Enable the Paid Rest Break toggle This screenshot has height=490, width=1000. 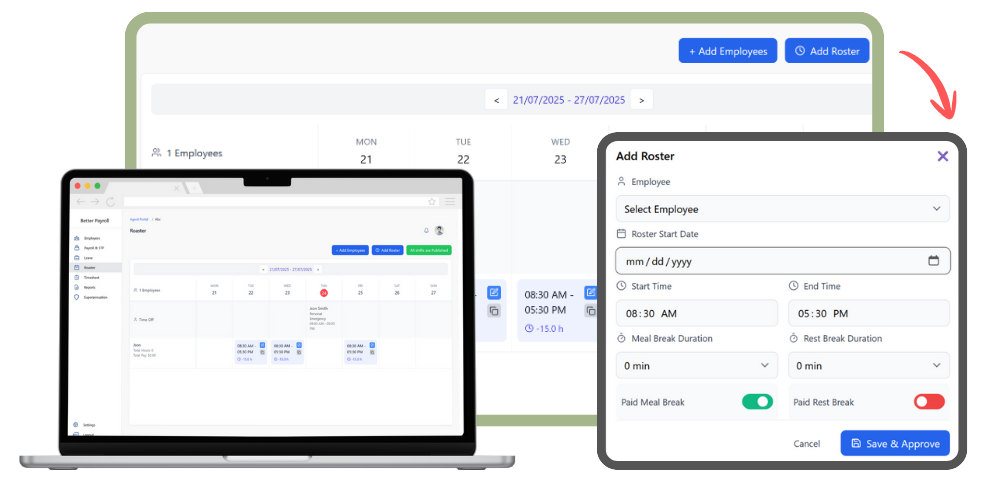tap(929, 402)
